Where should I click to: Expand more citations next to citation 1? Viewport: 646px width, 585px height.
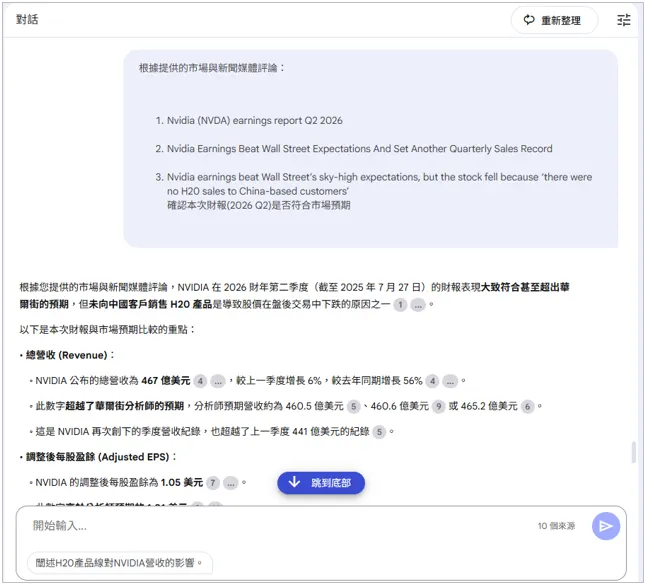[x=418, y=305]
